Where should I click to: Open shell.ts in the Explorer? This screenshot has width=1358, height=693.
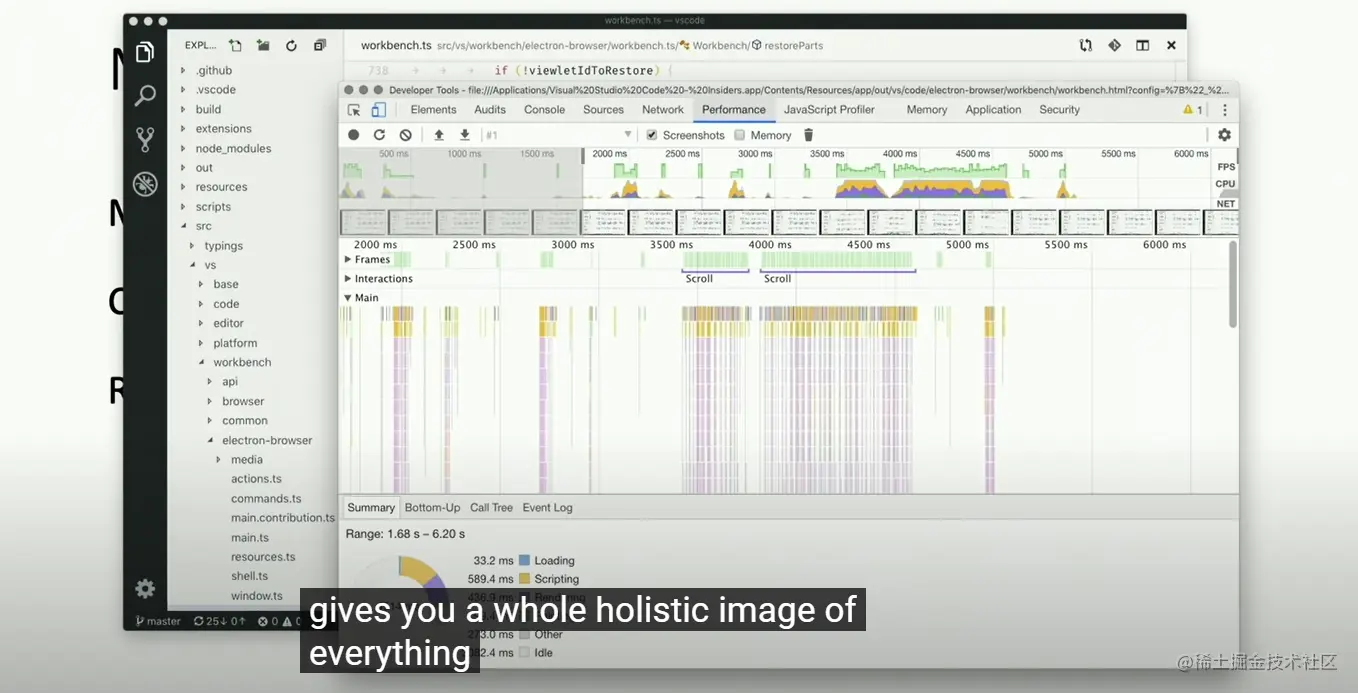(x=249, y=577)
